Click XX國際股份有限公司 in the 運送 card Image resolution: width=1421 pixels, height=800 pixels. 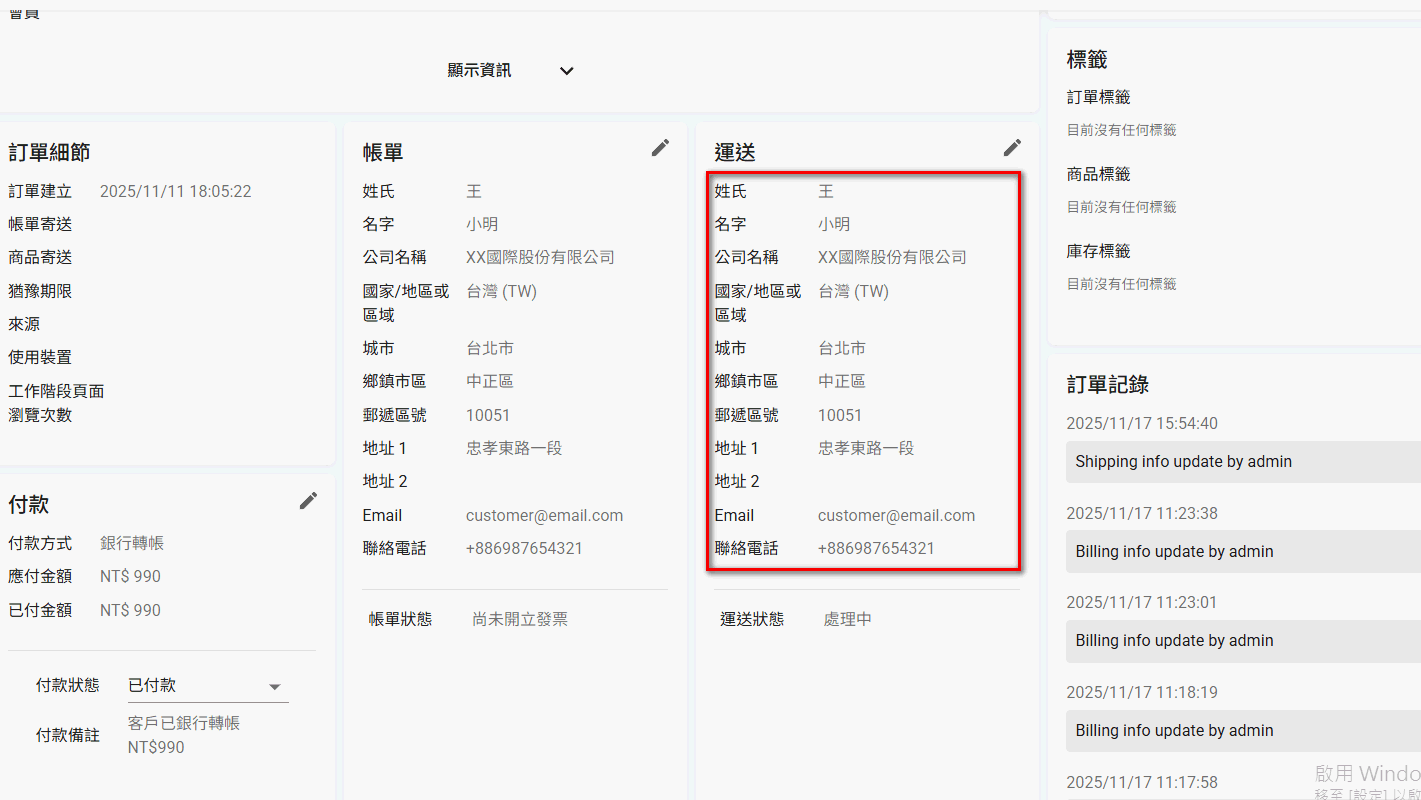(892, 257)
